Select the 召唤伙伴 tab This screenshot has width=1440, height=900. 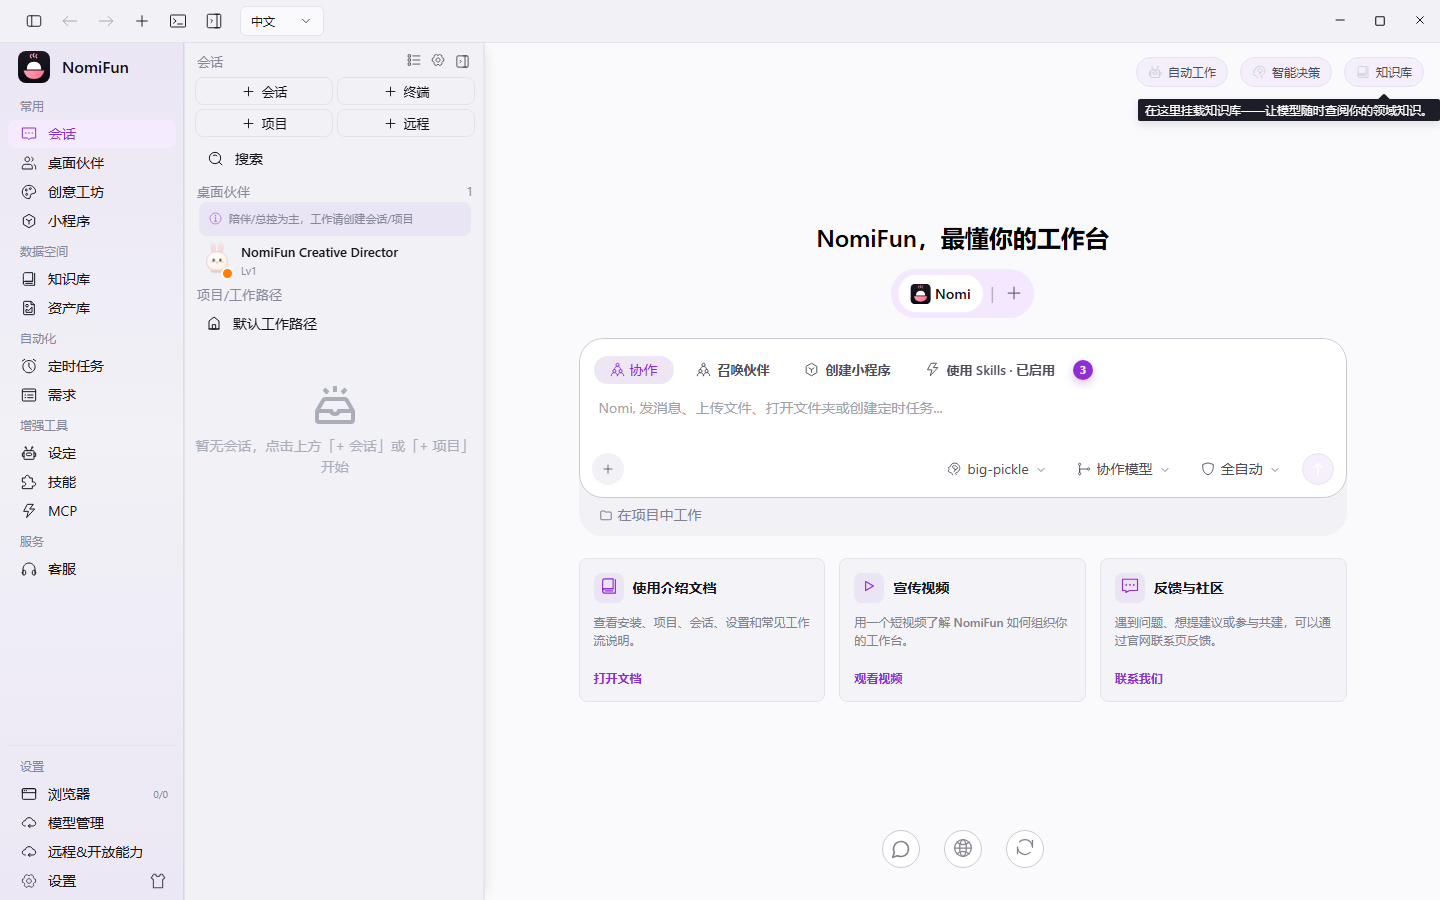tap(733, 370)
